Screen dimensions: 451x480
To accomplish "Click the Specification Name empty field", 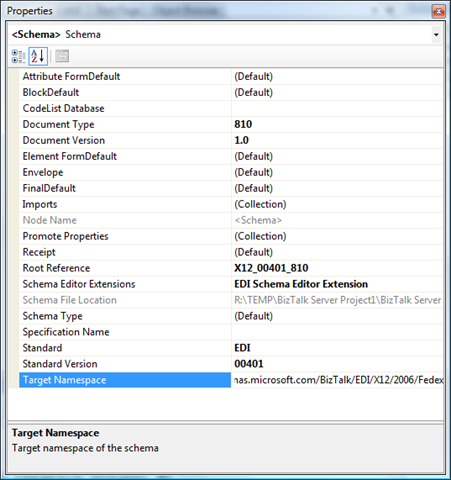I will point(337,332).
